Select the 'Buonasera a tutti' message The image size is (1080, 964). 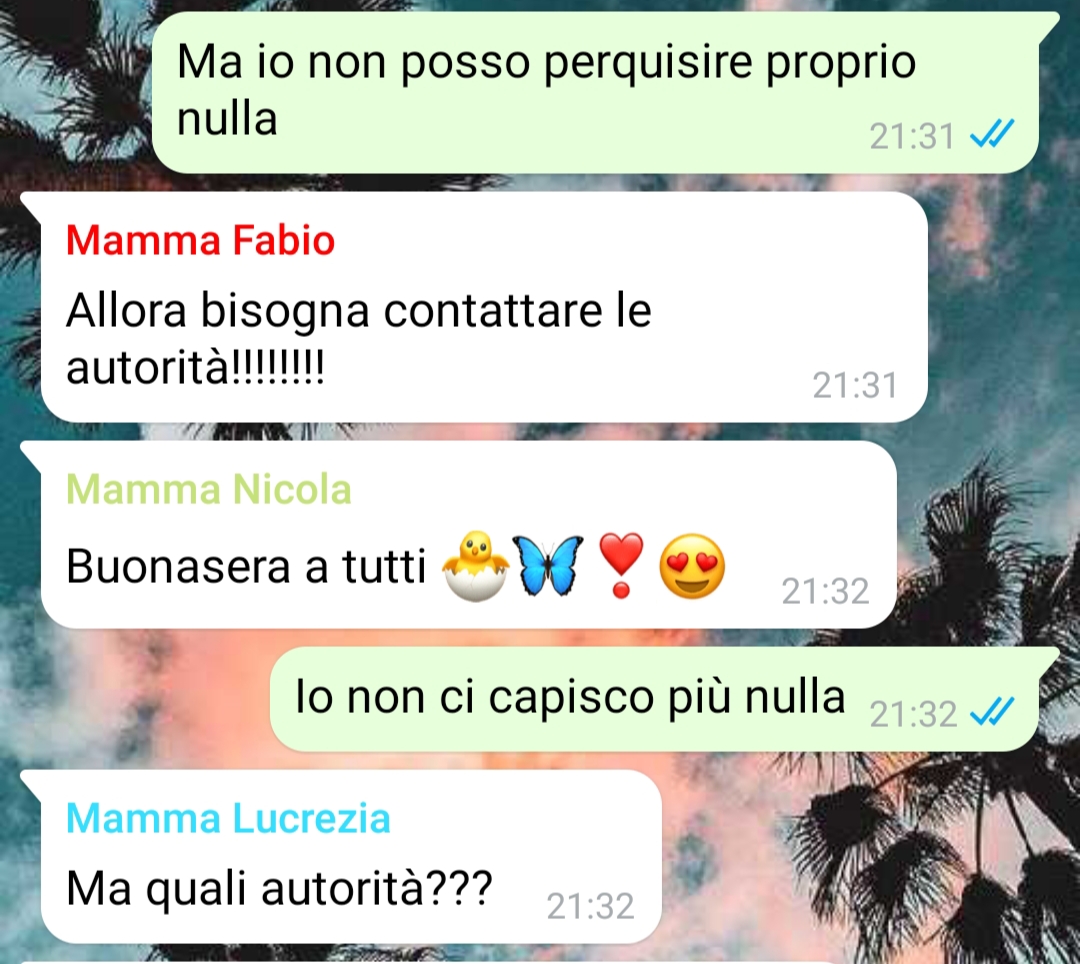coord(469,535)
